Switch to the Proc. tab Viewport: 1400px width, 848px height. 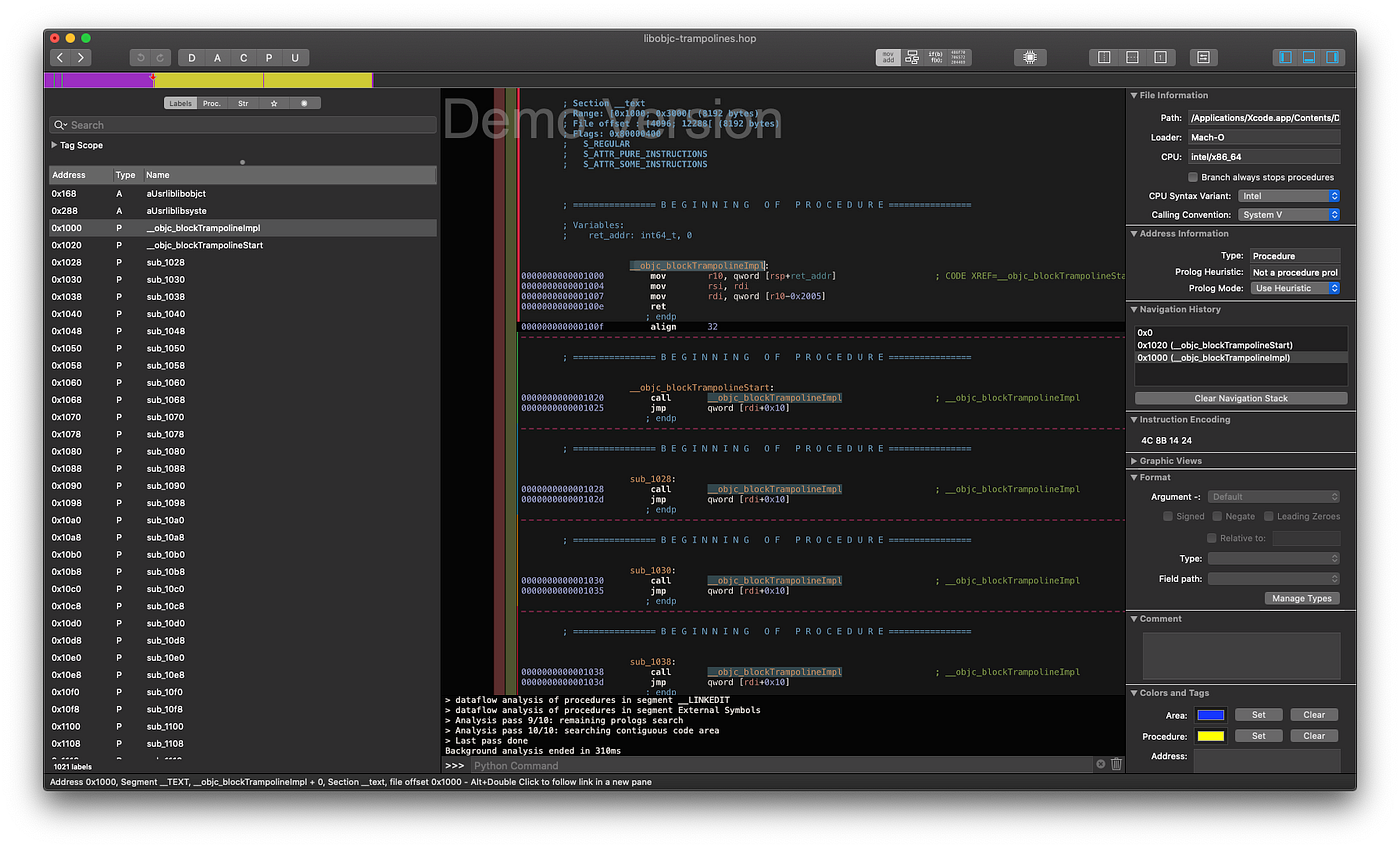[212, 103]
